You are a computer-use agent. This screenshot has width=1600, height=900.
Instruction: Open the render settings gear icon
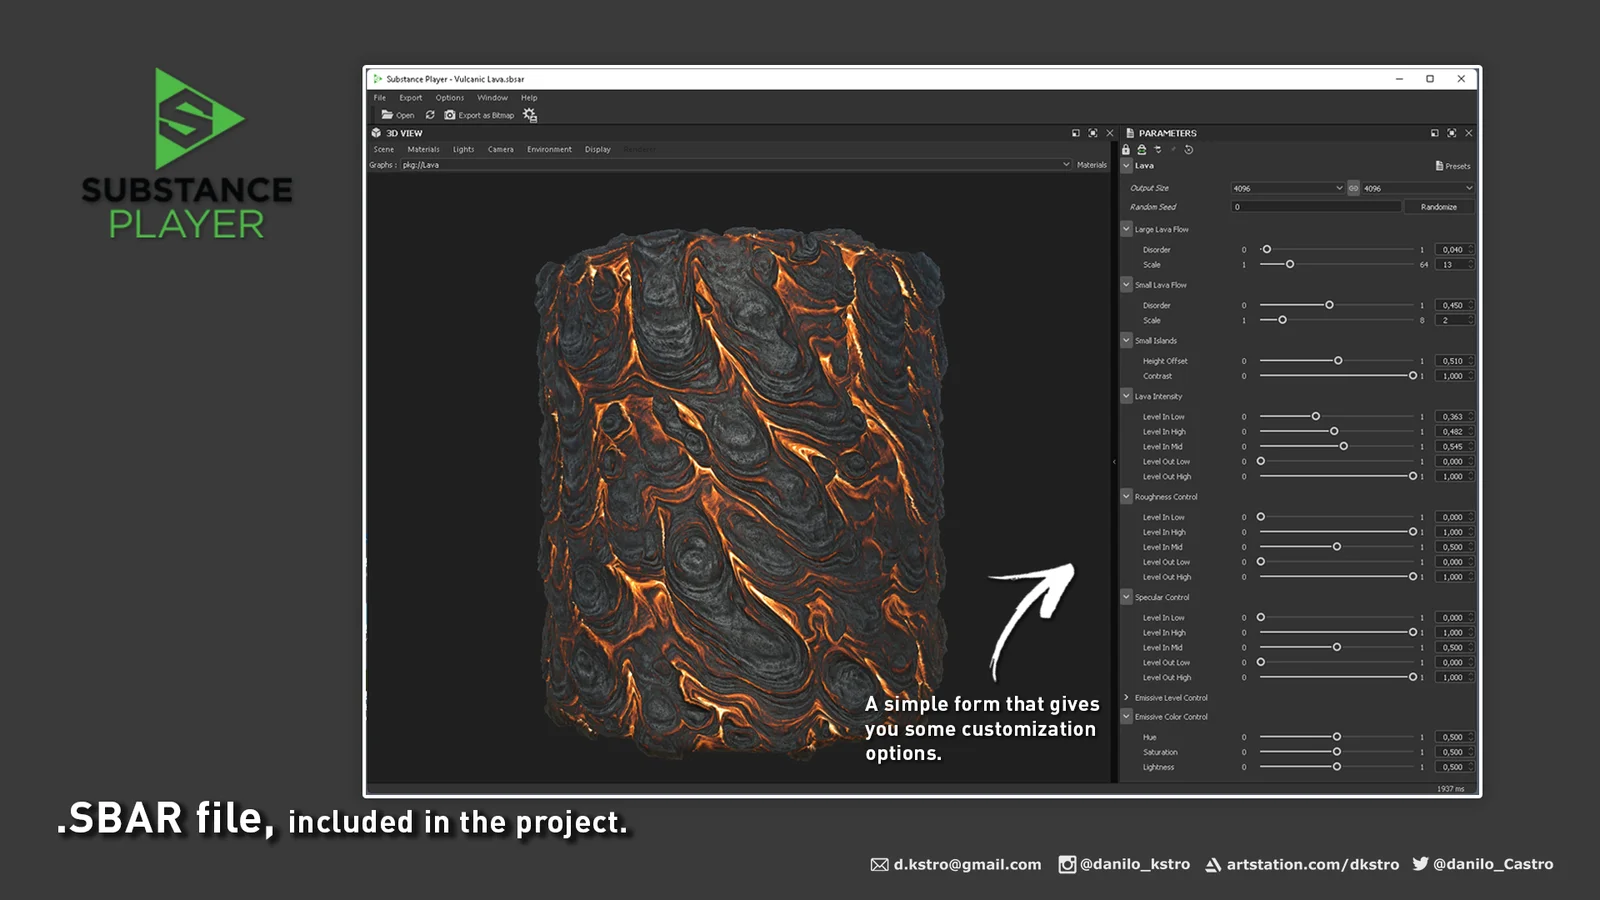(529, 114)
